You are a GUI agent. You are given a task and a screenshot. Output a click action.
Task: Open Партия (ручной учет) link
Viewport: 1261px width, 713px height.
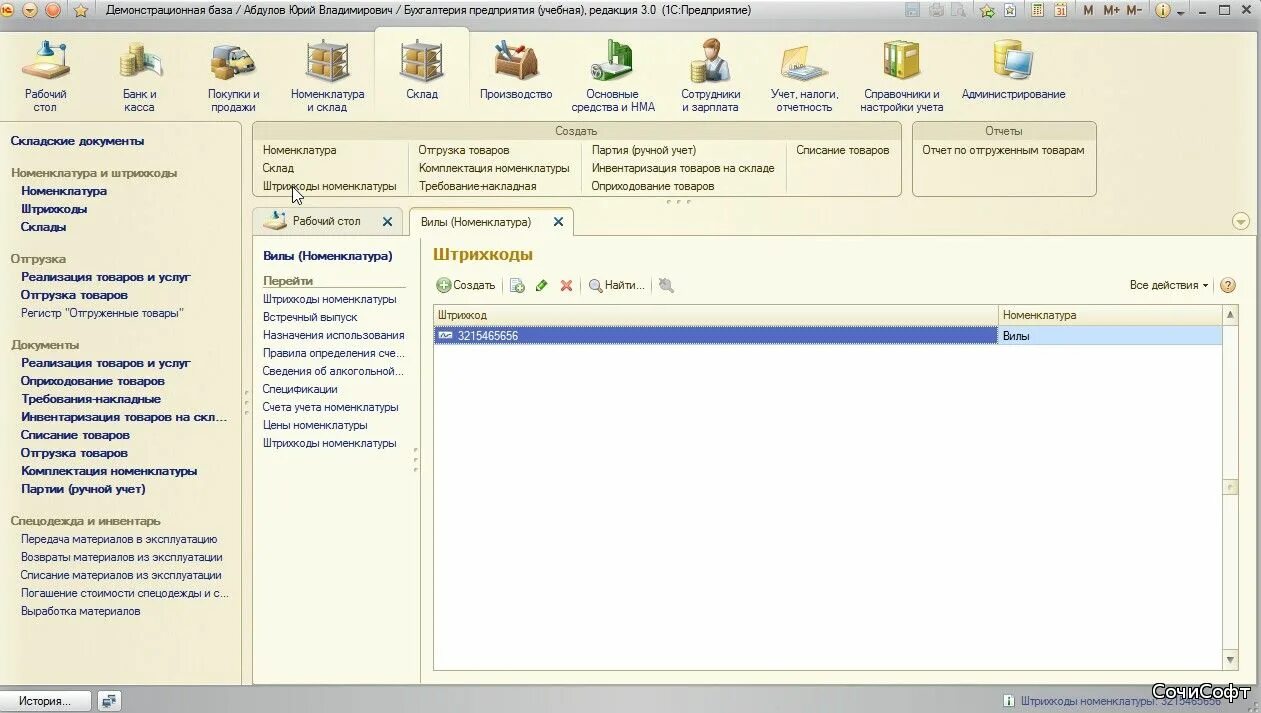point(643,150)
